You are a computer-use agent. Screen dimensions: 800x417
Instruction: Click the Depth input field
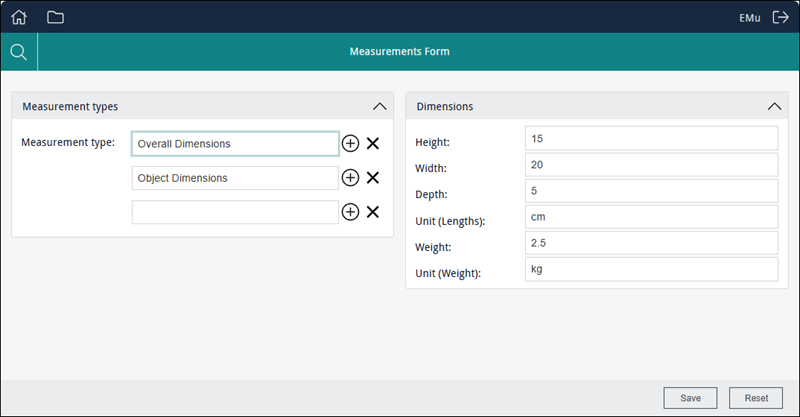pos(650,190)
